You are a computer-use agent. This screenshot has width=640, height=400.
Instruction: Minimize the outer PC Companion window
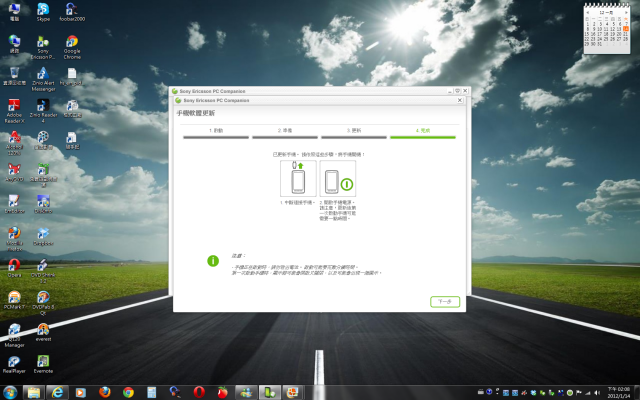tap(449, 91)
